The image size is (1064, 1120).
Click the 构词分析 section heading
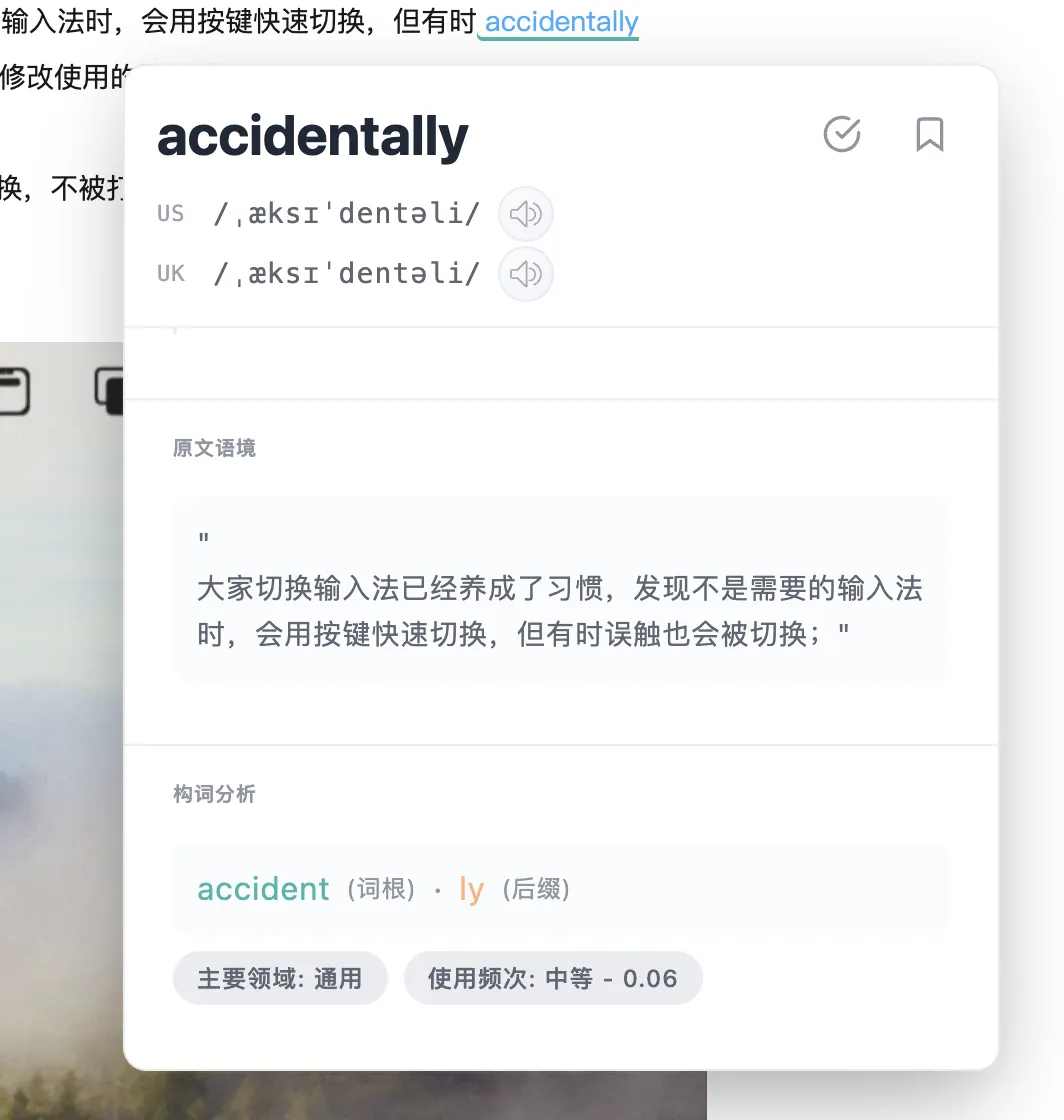214,794
